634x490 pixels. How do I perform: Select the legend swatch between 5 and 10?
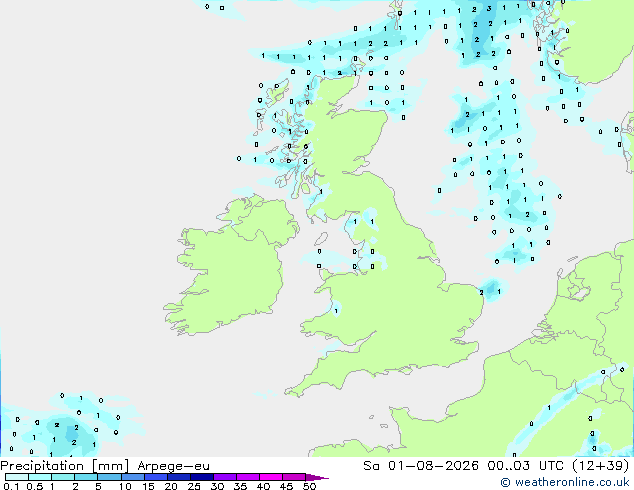tap(109, 477)
